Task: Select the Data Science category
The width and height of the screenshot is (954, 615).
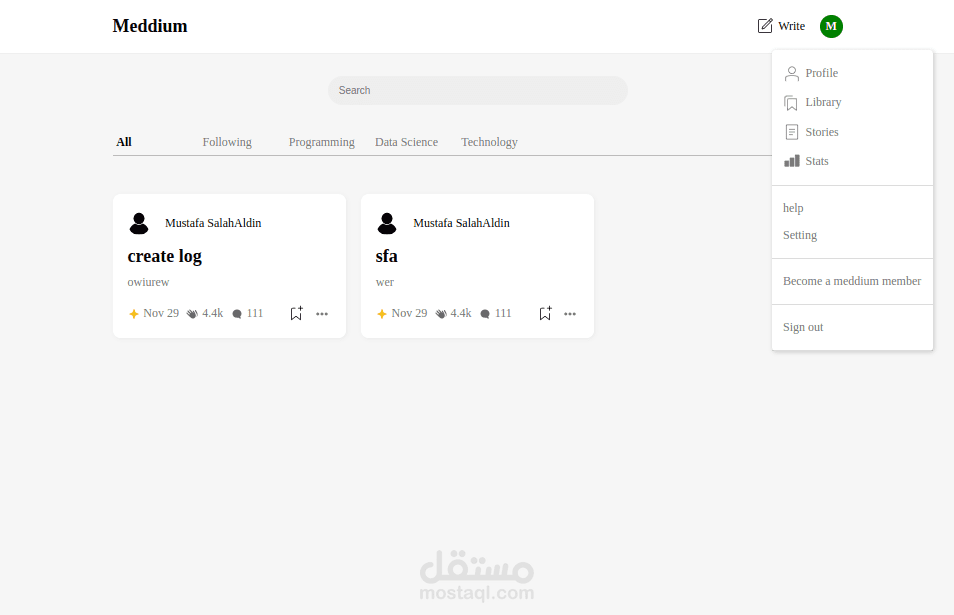Action: coord(406,141)
